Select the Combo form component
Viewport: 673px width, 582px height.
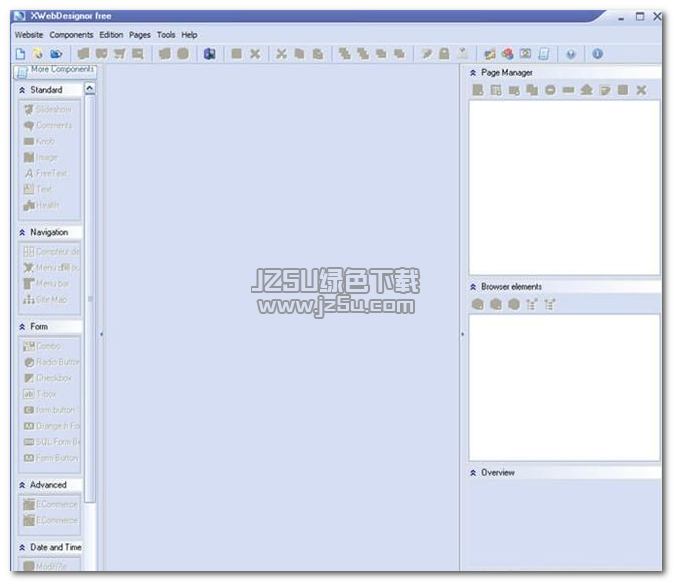coord(42,346)
